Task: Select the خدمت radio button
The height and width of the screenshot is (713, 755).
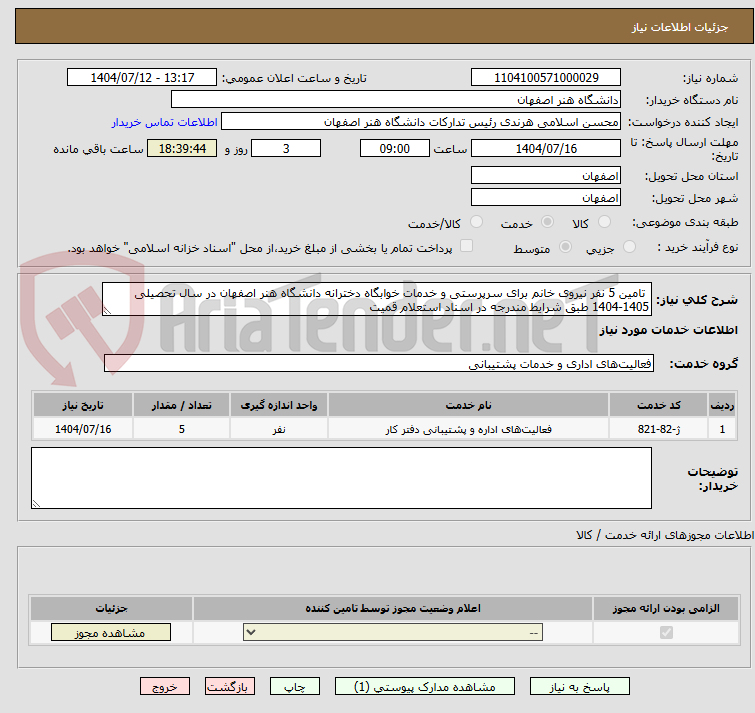Action: (x=547, y=222)
